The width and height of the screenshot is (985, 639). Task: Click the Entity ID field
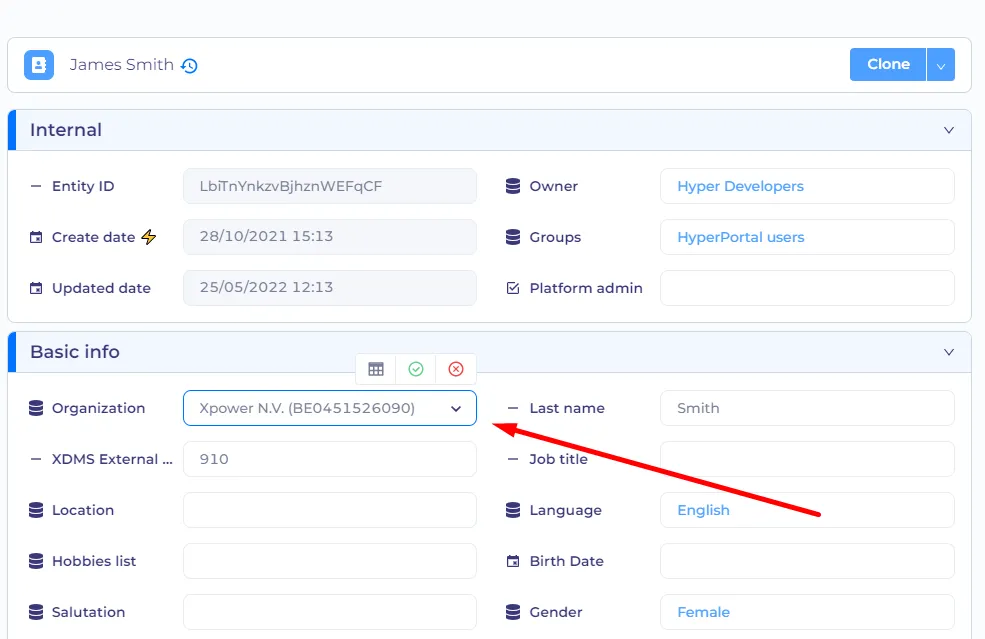pyautogui.click(x=330, y=186)
